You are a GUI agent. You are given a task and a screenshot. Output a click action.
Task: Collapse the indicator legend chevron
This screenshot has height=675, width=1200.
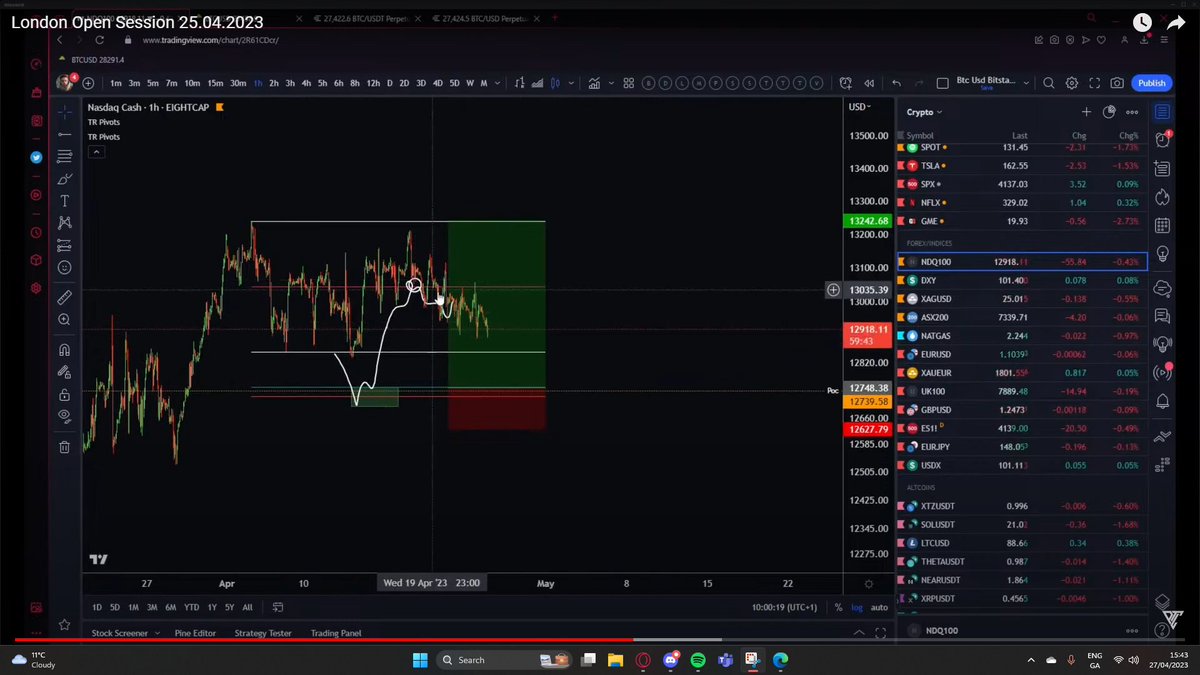click(96, 152)
